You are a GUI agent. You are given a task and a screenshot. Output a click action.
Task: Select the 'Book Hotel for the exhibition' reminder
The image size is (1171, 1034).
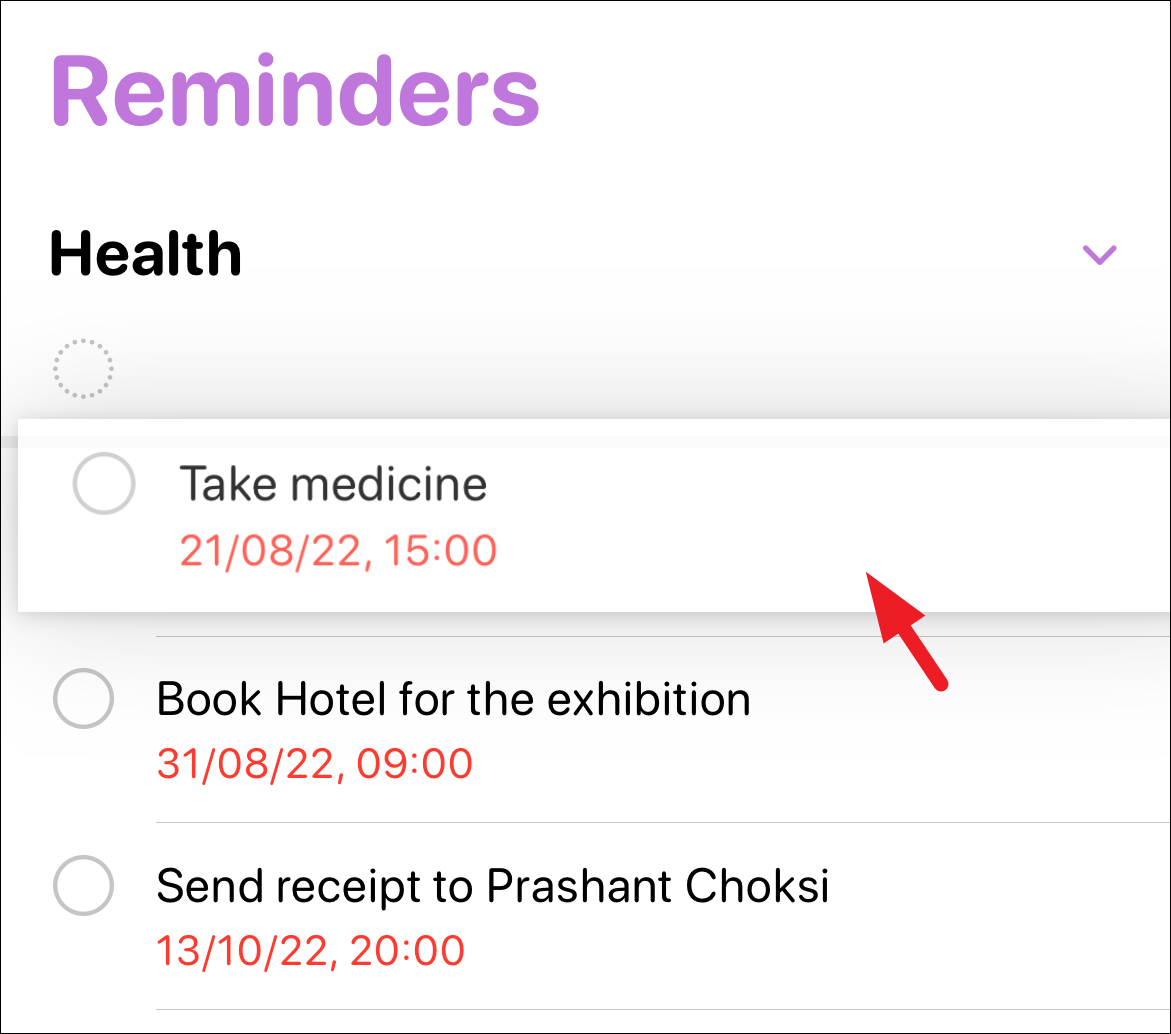[x=453, y=699]
